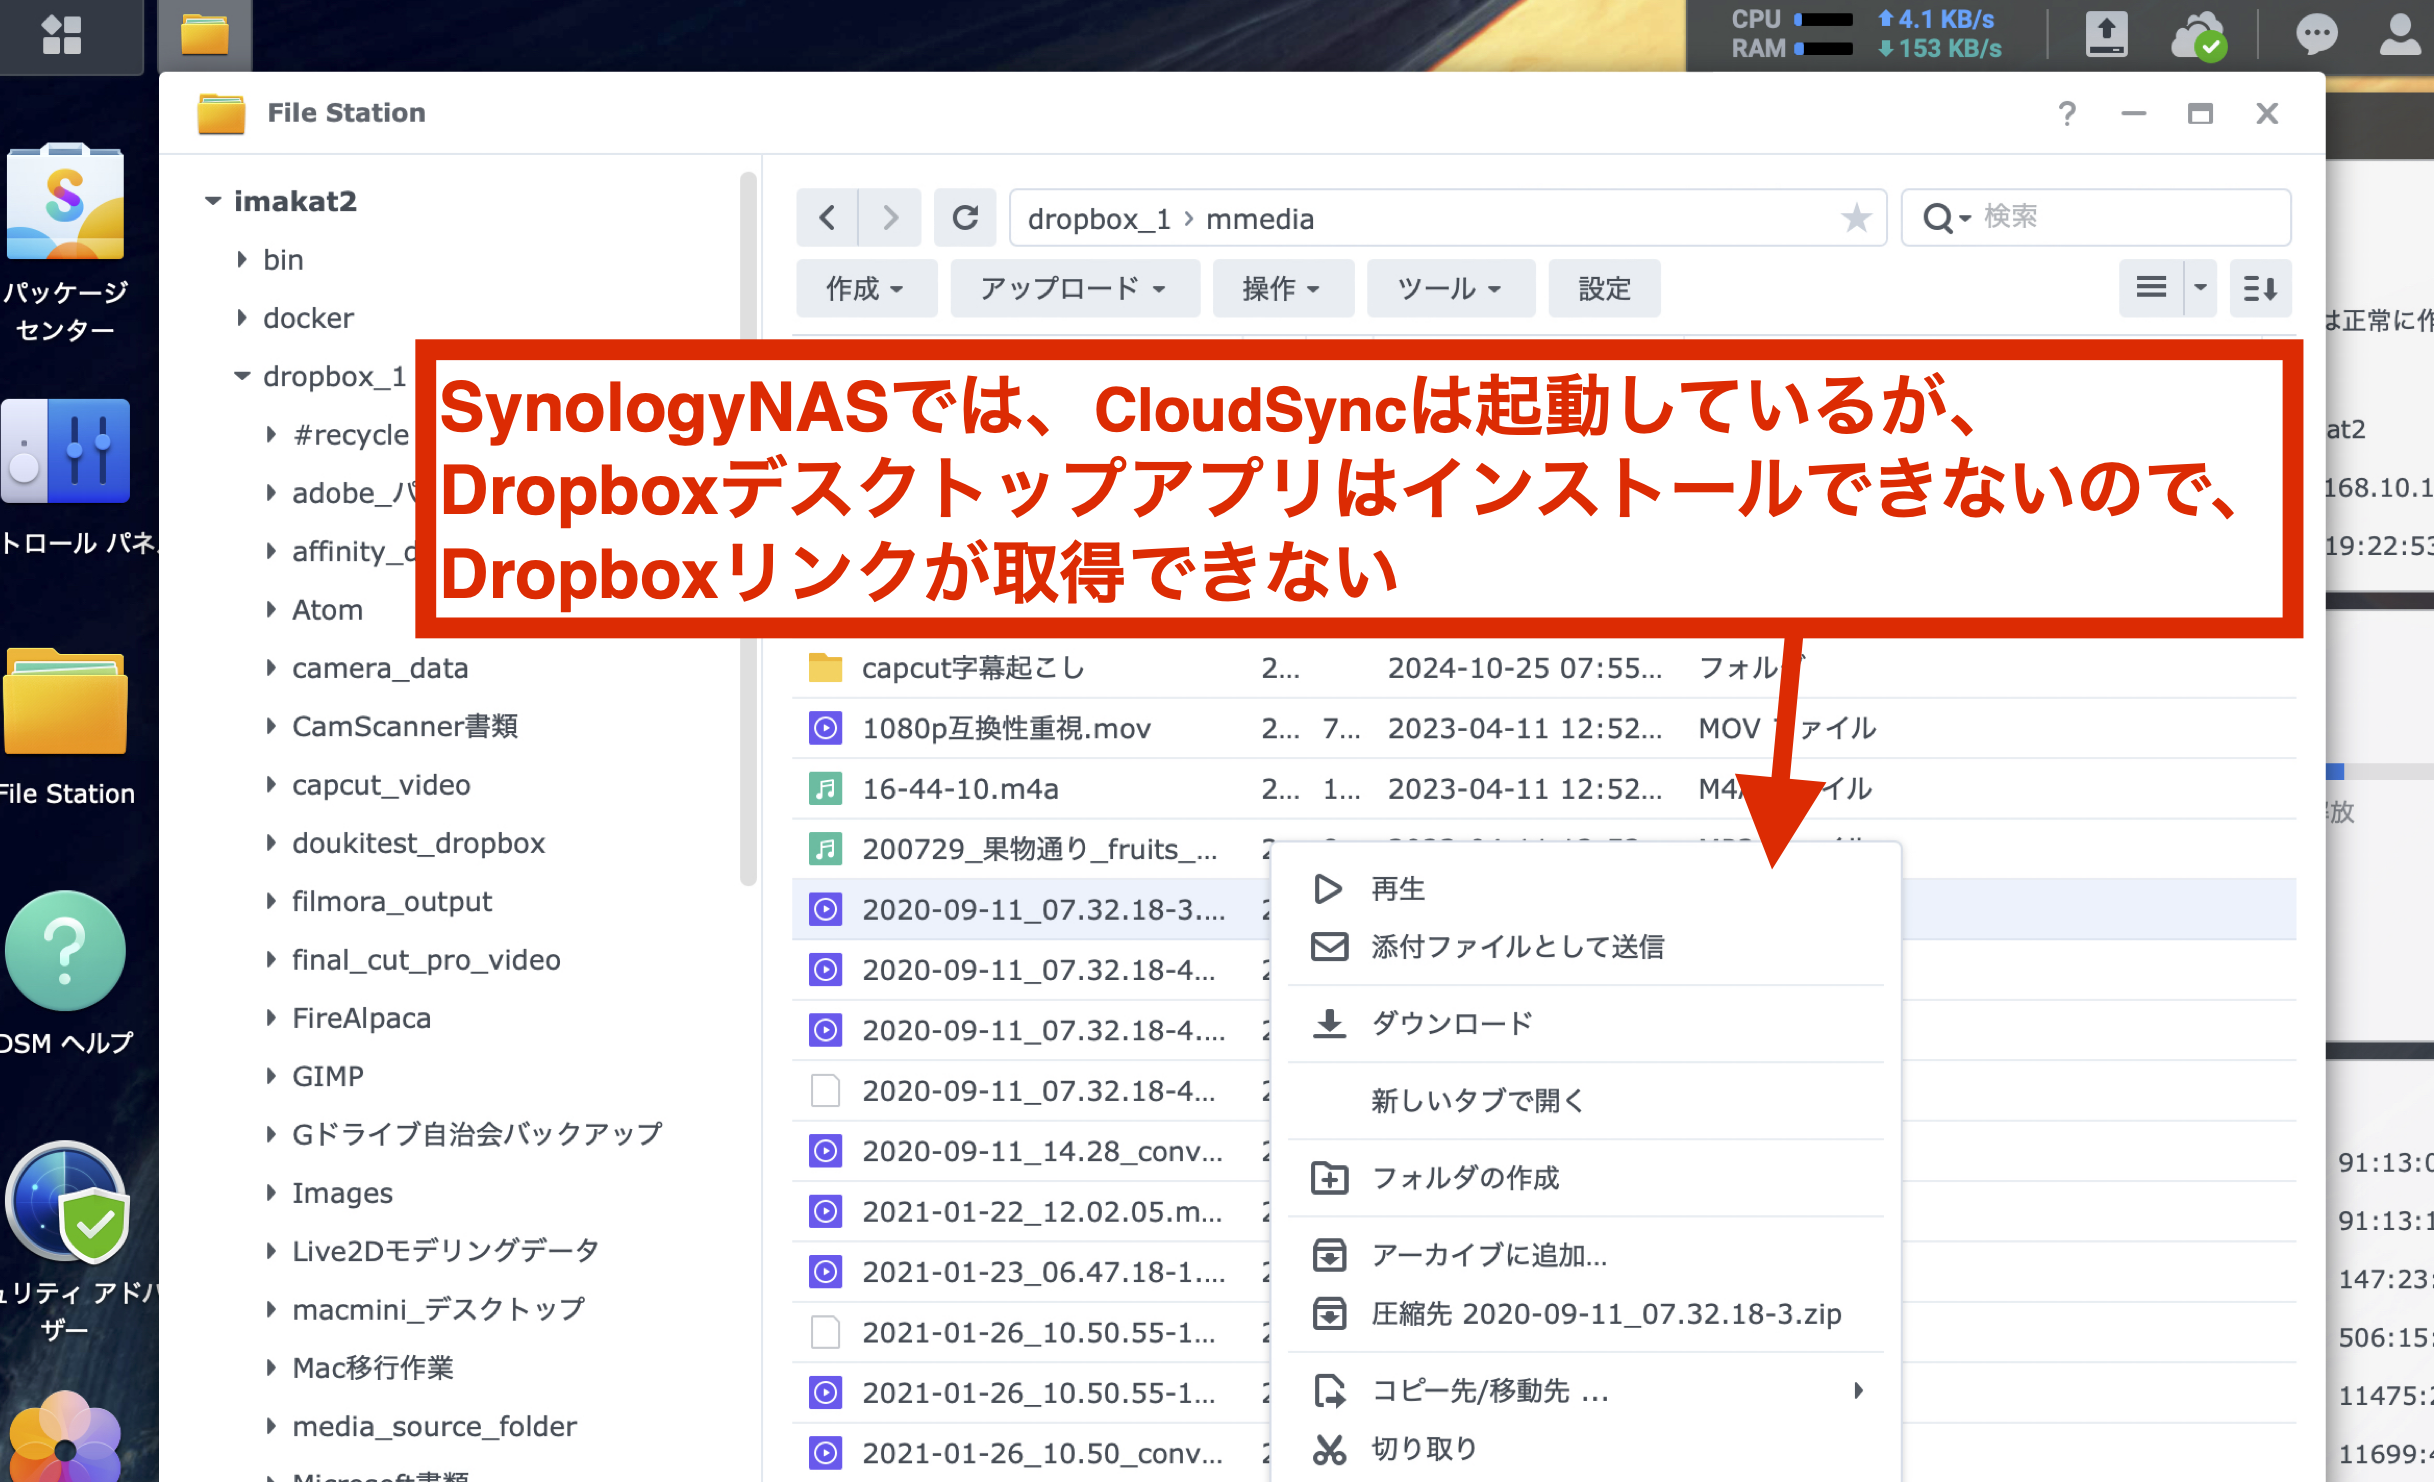Add the mmedia path to favorites with the star

point(1856,217)
